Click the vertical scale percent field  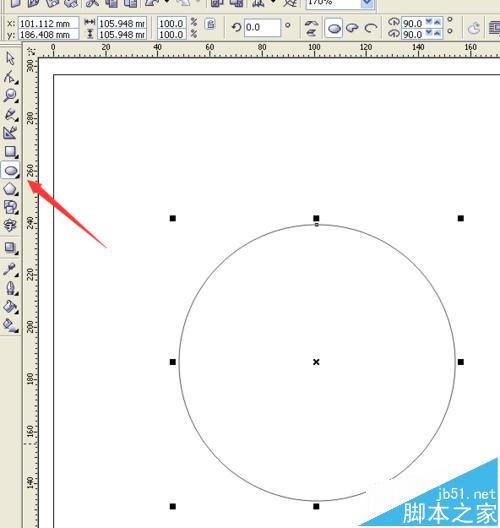tap(171, 34)
